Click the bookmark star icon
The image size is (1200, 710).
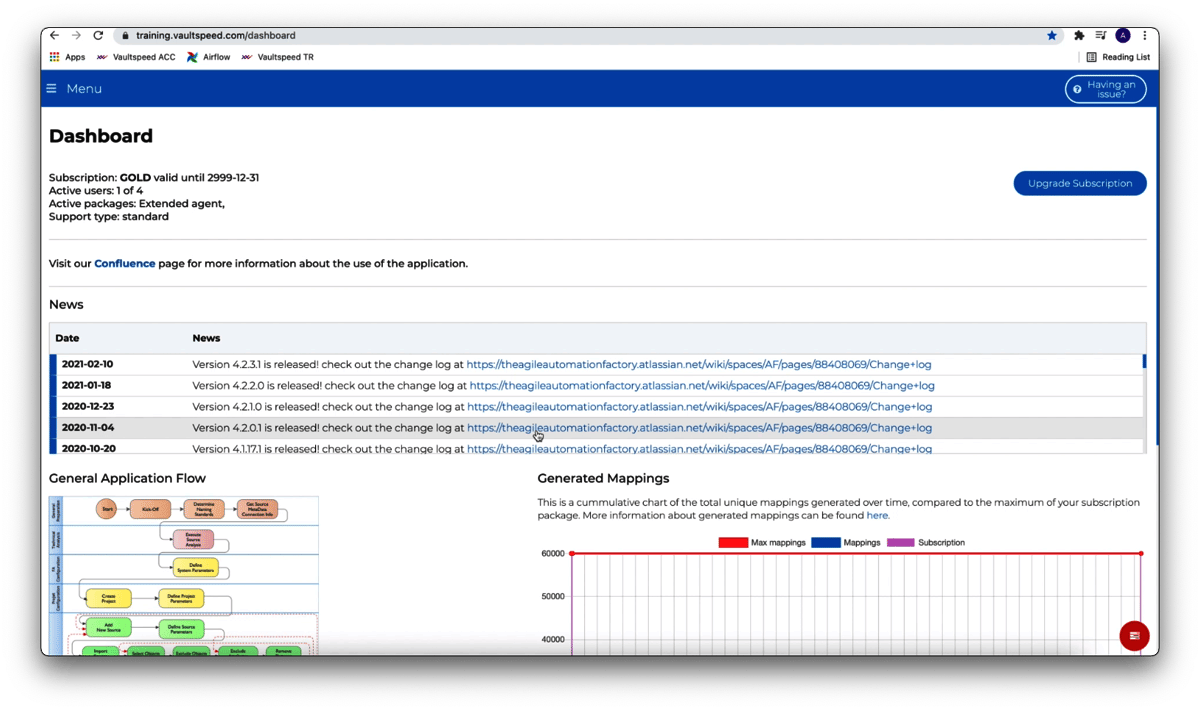coord(1052,35)
